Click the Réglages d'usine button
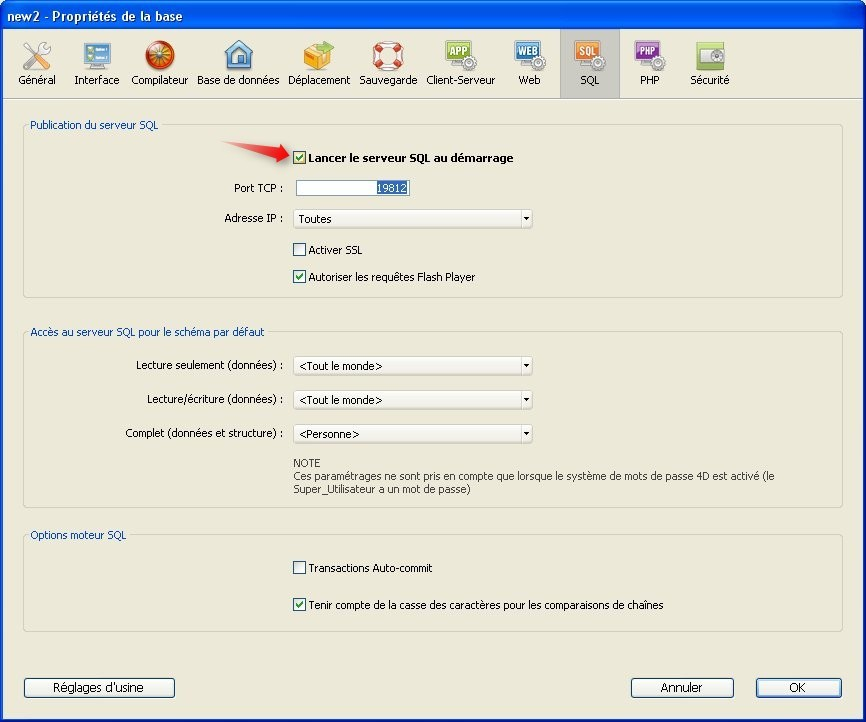 [x=99, y=688]
